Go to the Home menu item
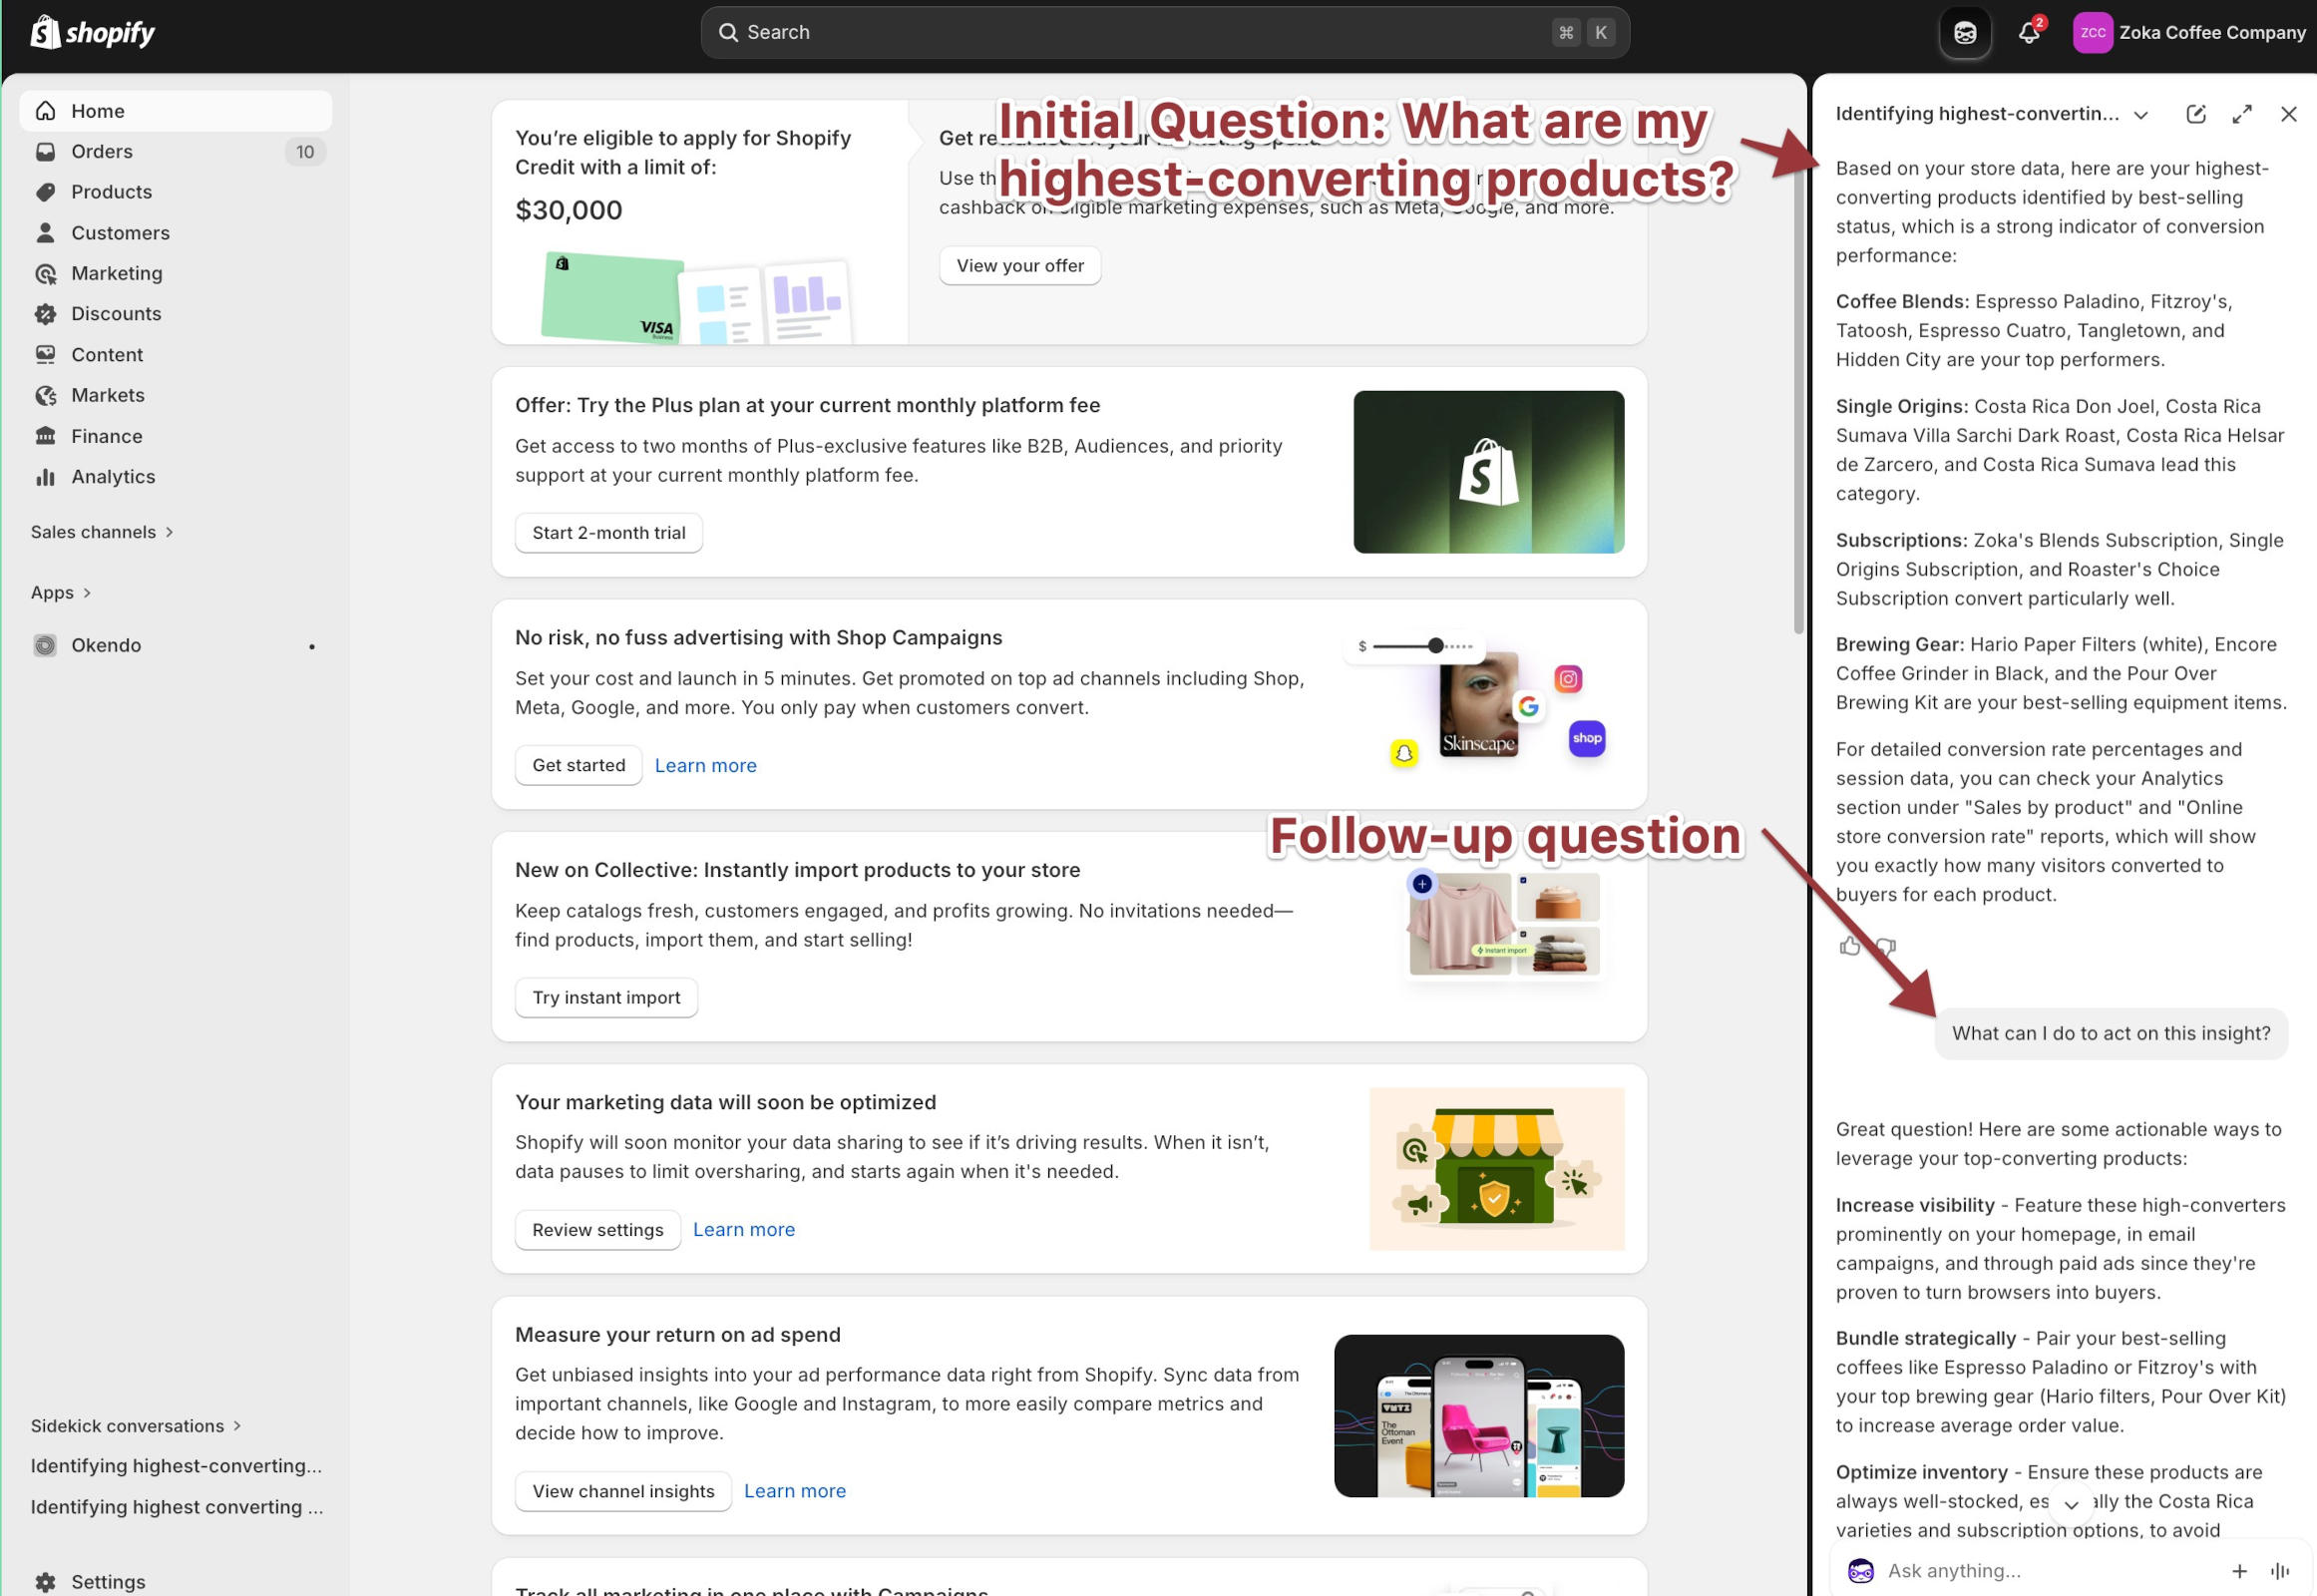 (x=97, y=110)
